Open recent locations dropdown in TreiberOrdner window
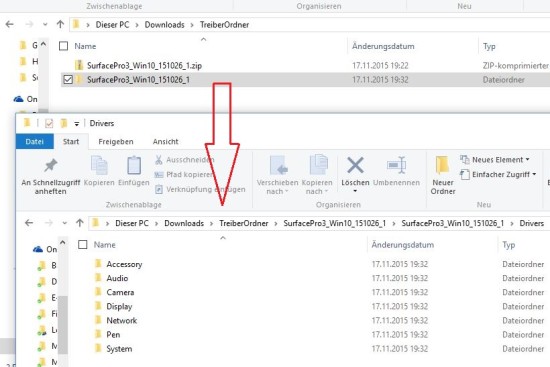Screen dimensions: 550x367 click(x=45, y=25)
